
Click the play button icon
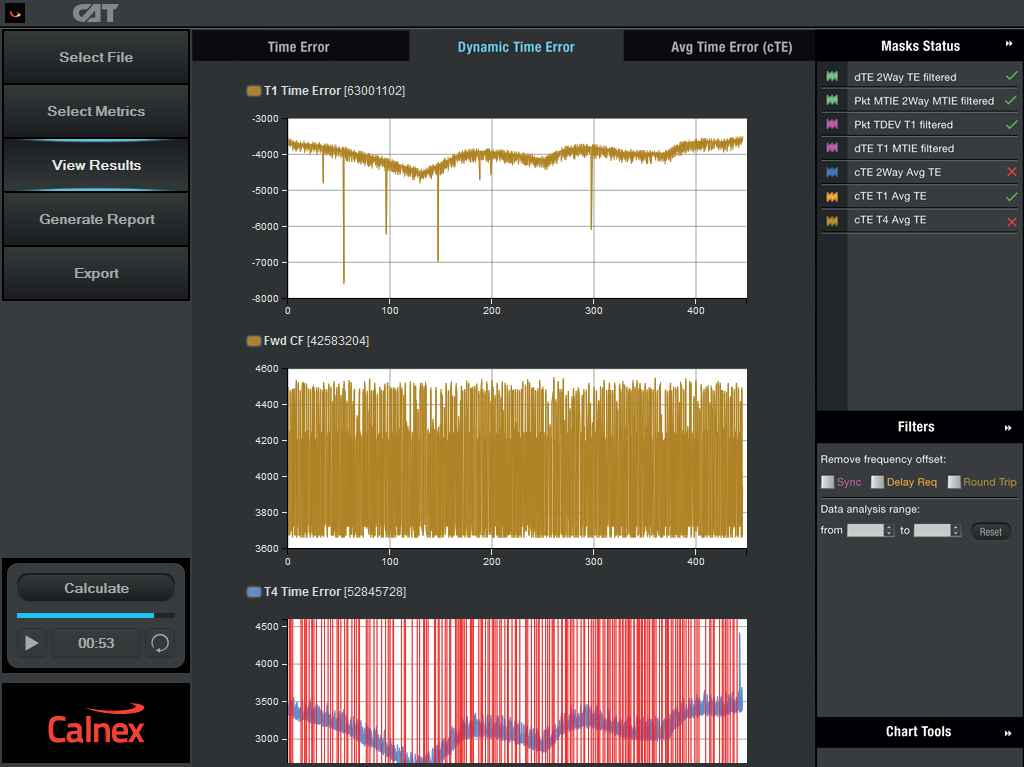click(32, 643)
